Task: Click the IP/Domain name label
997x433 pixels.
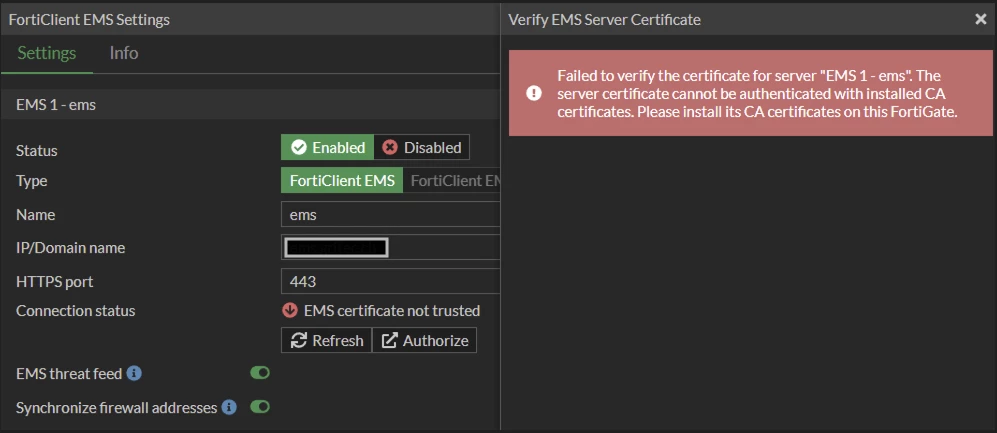Action: point(71,248)
